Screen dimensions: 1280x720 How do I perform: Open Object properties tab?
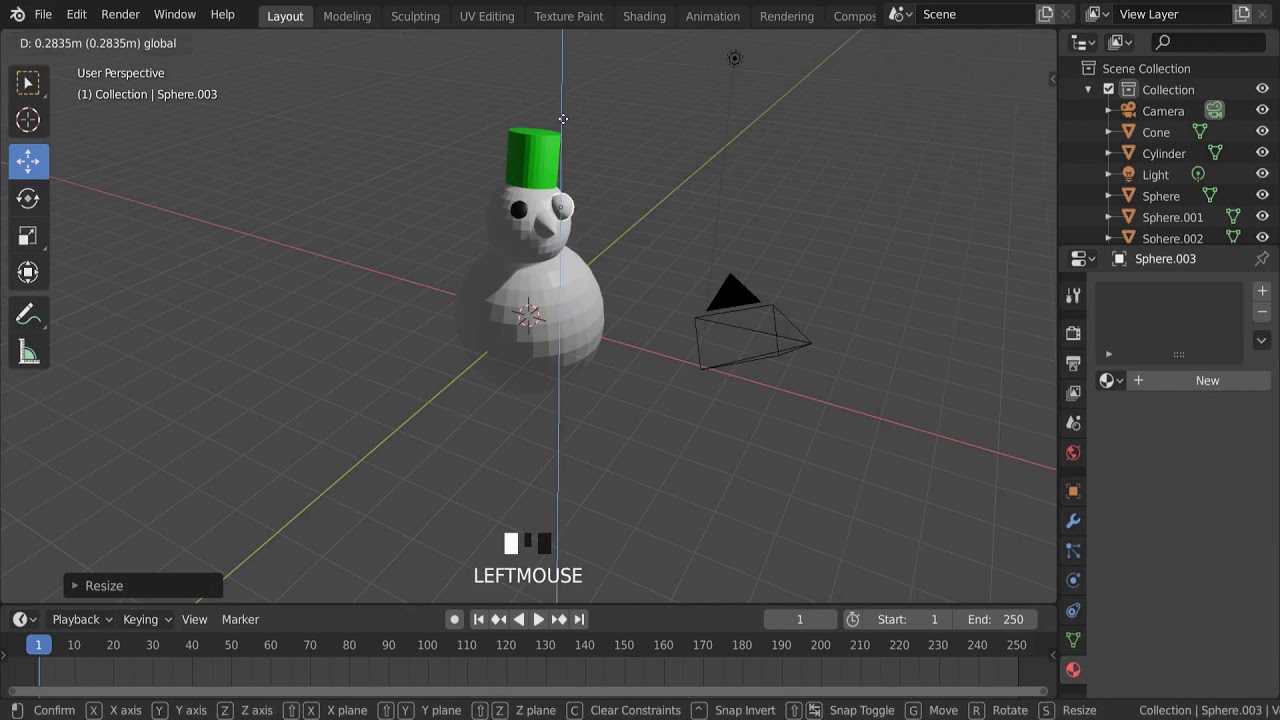pos(1073,491)
